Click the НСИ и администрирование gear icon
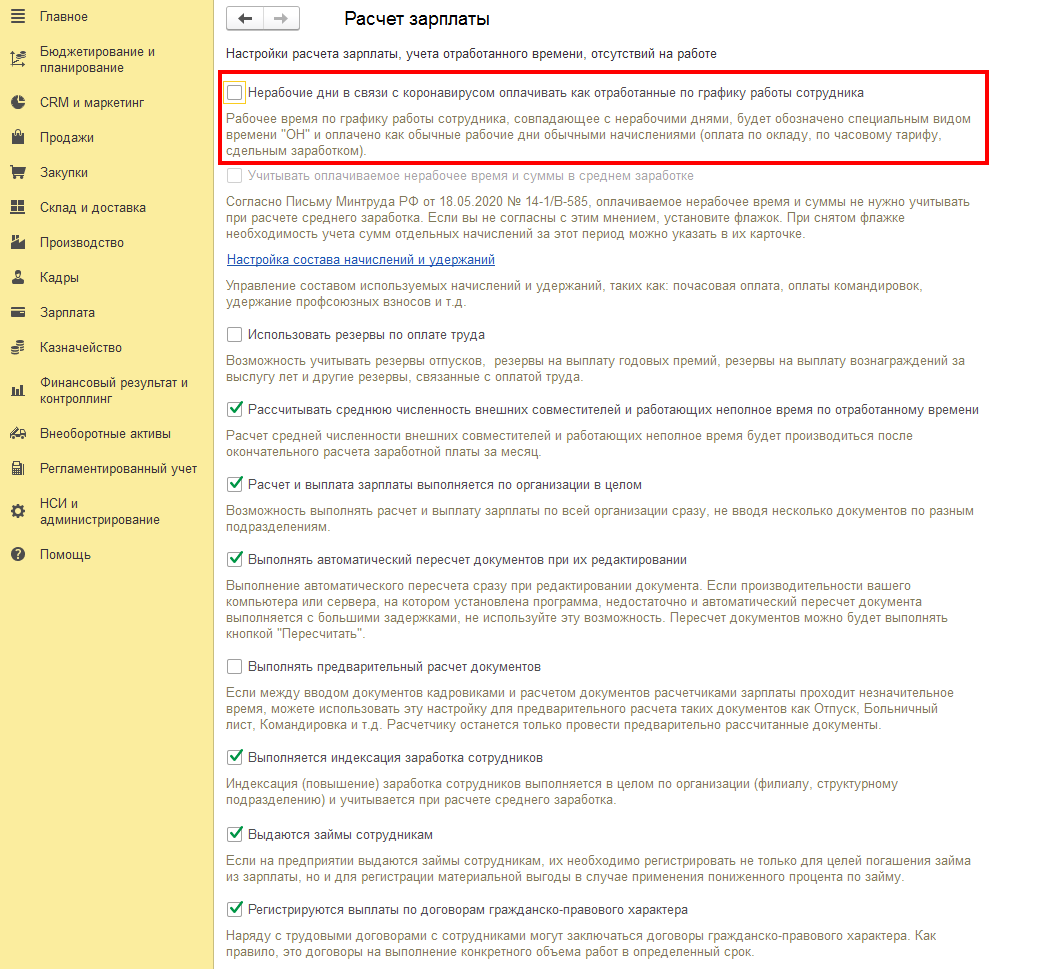Image resolution: width=1054 pixels, height=969 pixels. point(18,511)
